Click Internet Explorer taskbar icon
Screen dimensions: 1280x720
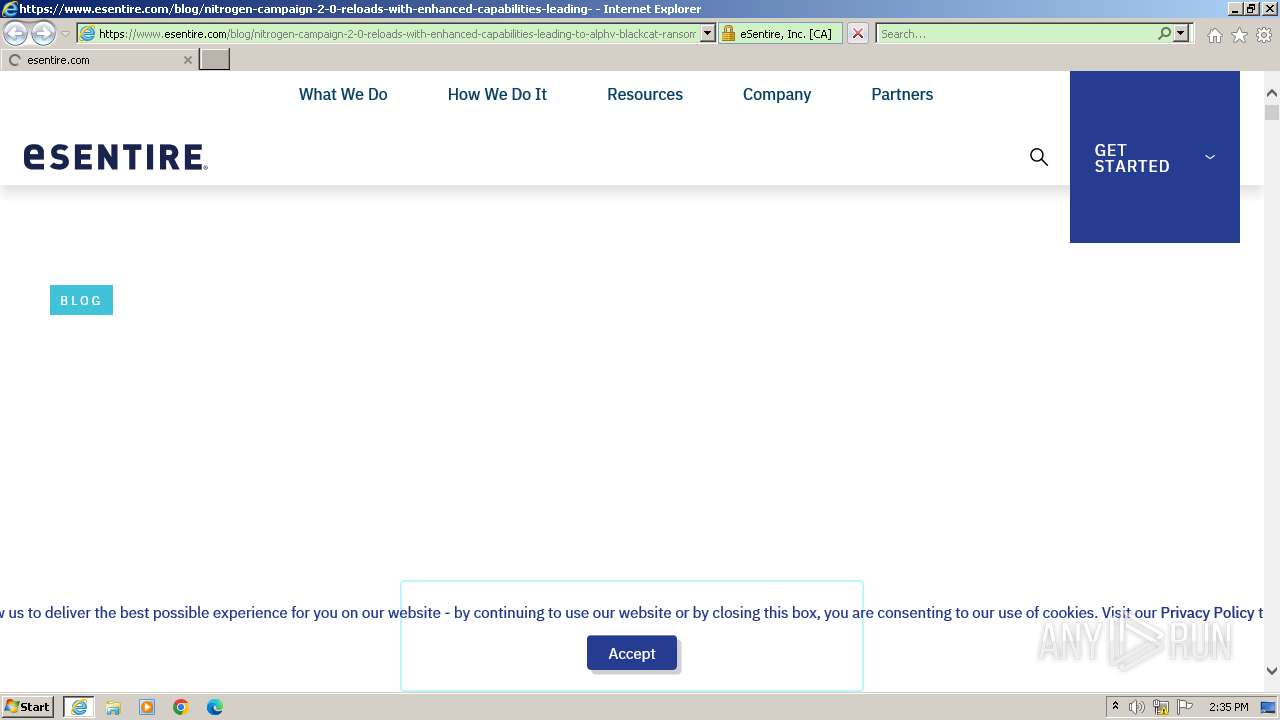(x=79, y=707)
